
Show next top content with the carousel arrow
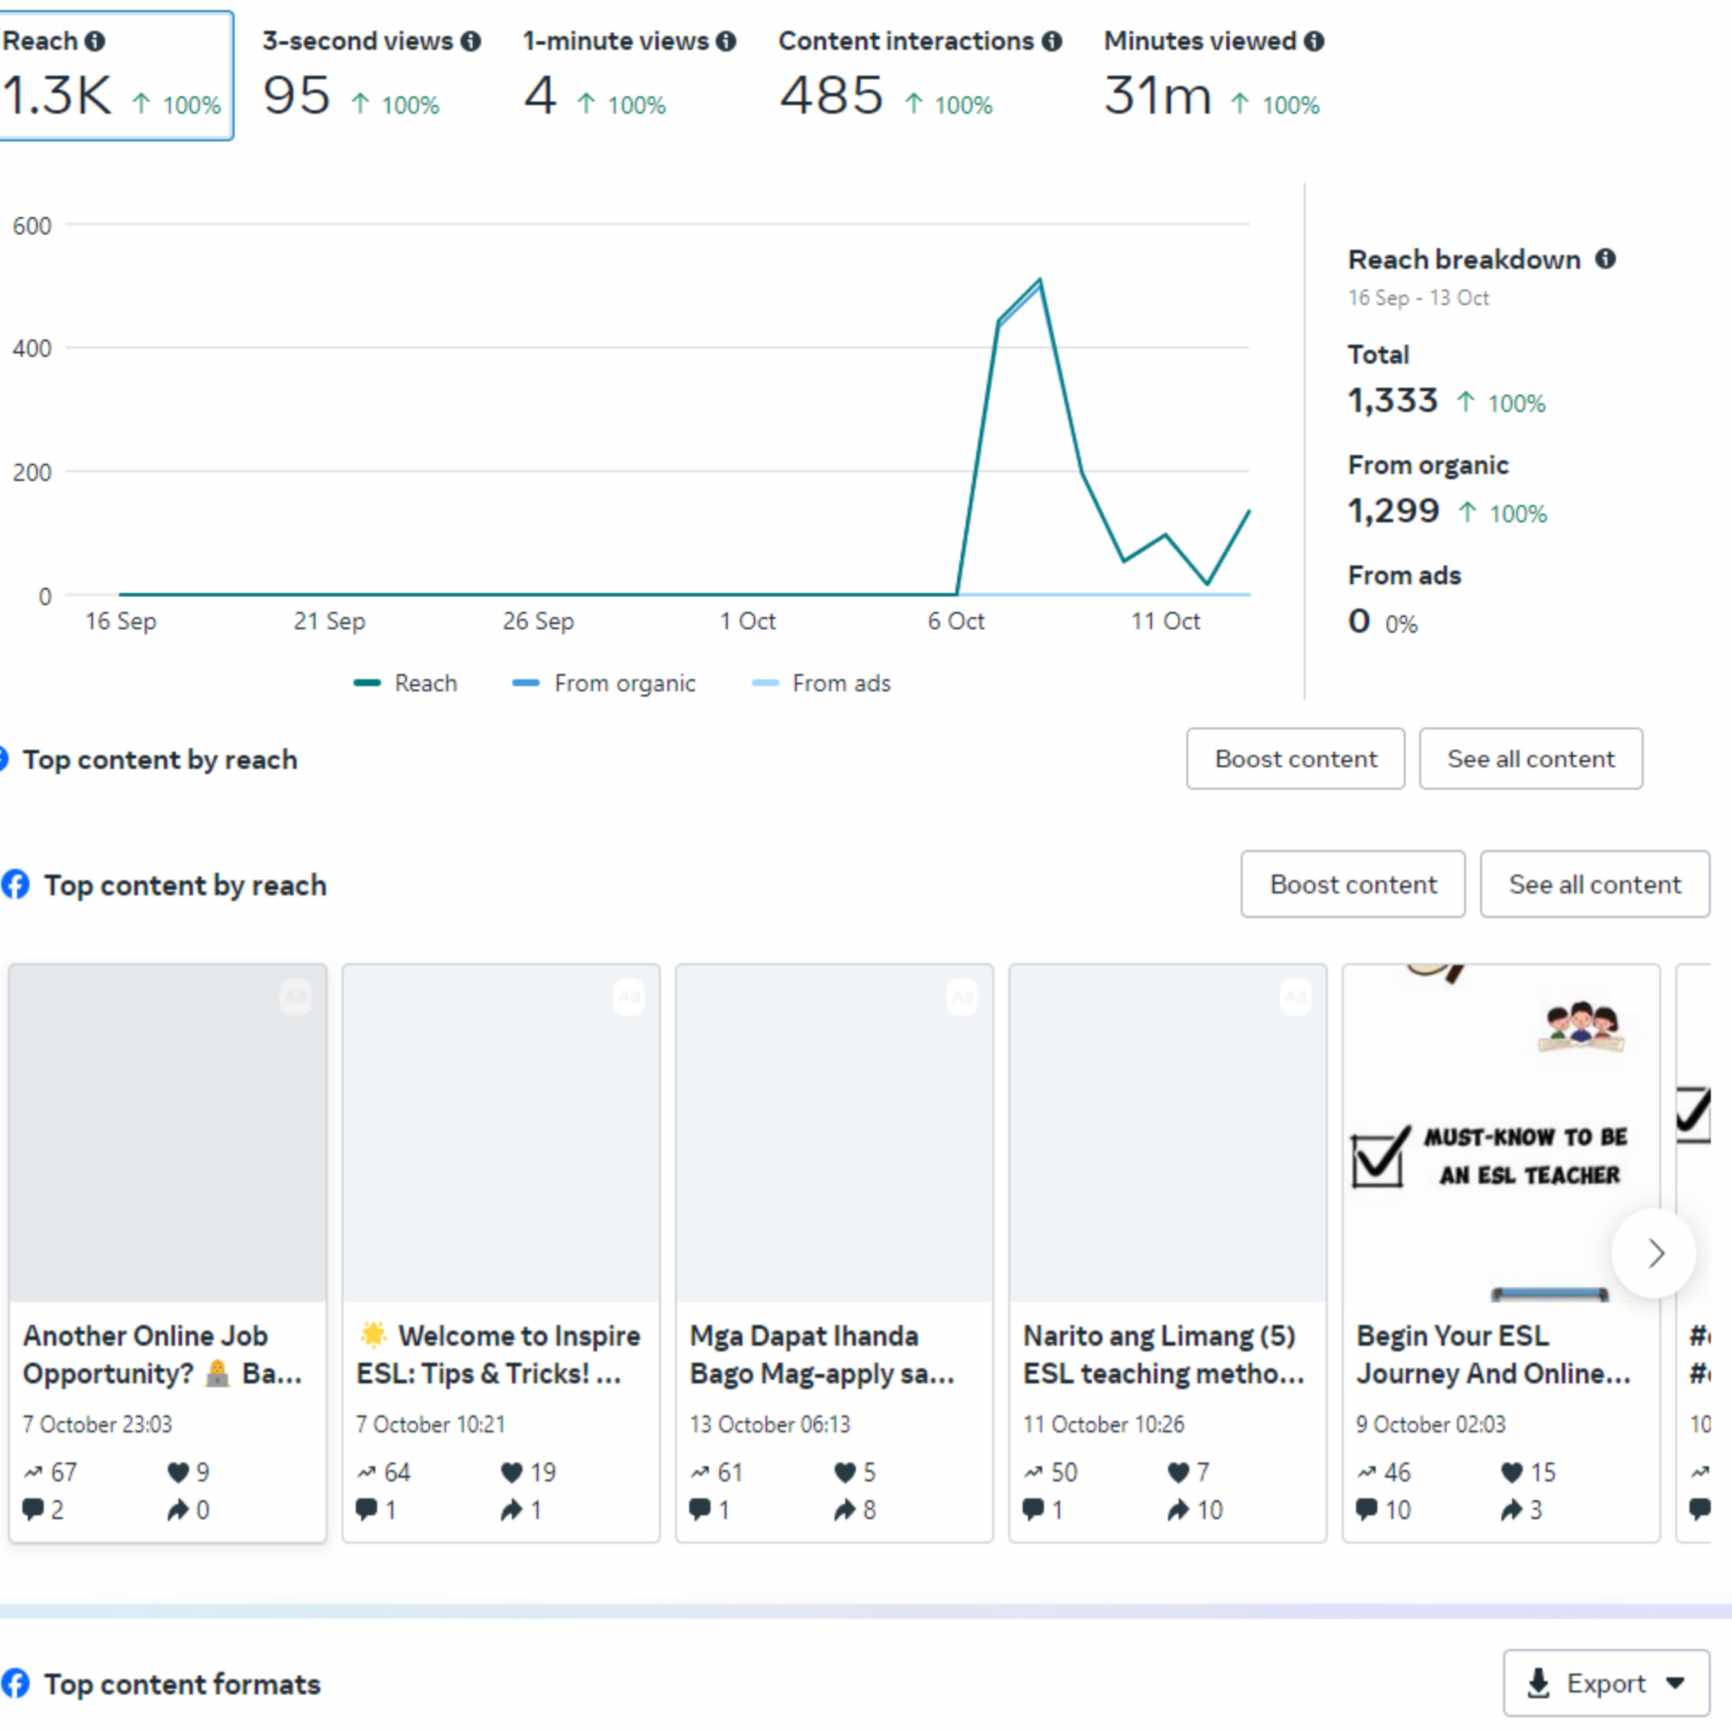1655,1253
